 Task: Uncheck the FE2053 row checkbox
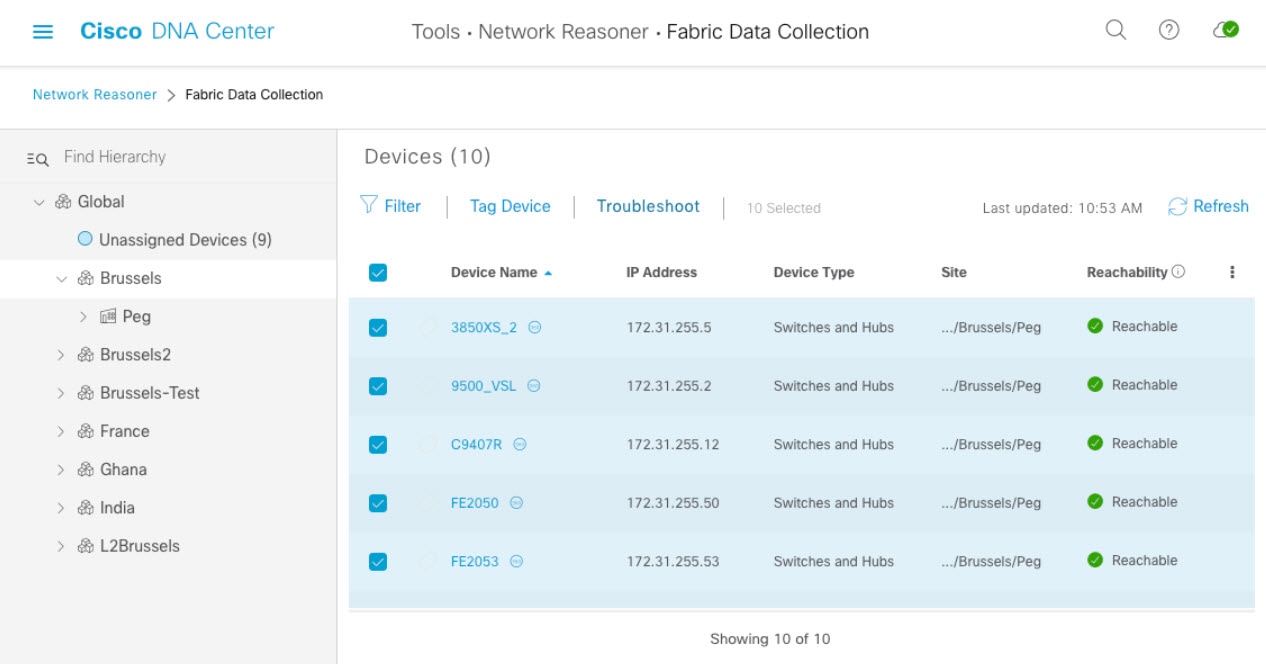click(378, 562)
